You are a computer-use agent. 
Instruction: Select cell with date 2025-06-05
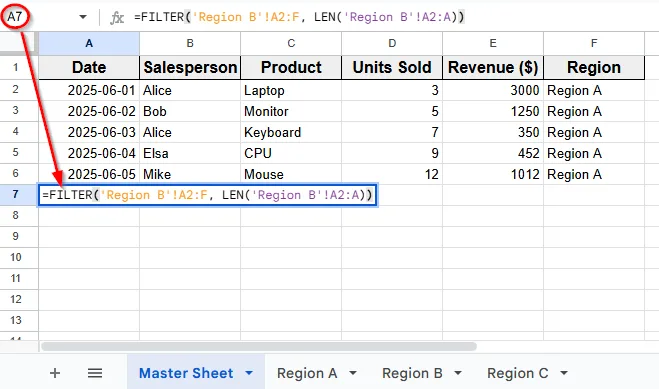(89, 174)
